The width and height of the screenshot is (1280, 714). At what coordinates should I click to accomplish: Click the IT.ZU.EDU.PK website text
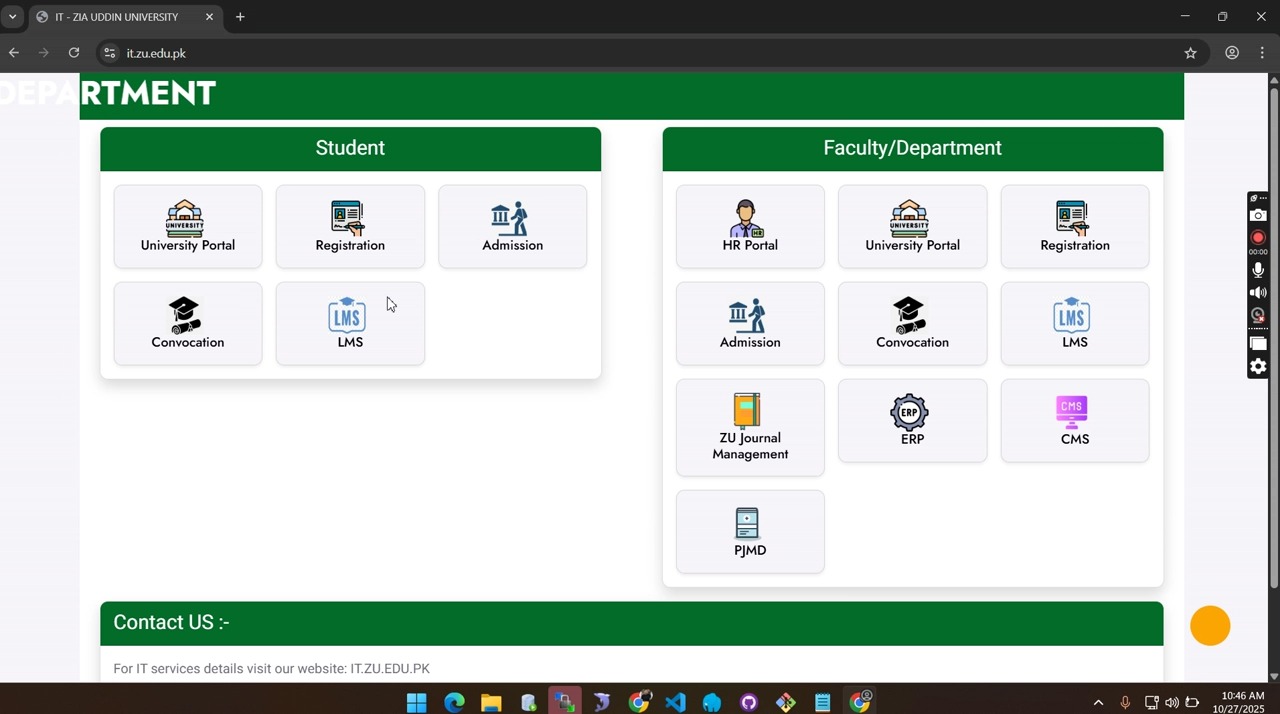(x=390, y=668)
